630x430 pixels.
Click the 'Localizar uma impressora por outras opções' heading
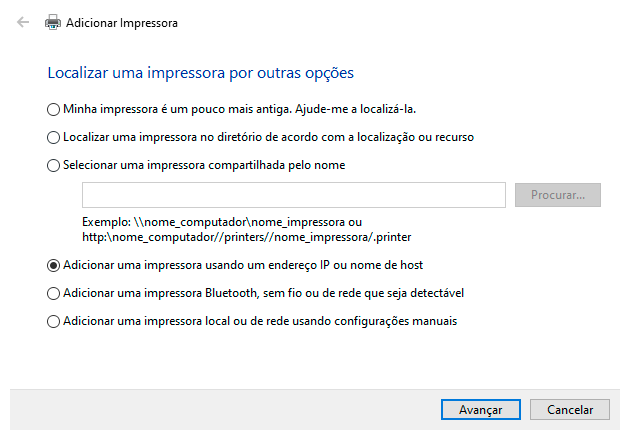point(200,73)
